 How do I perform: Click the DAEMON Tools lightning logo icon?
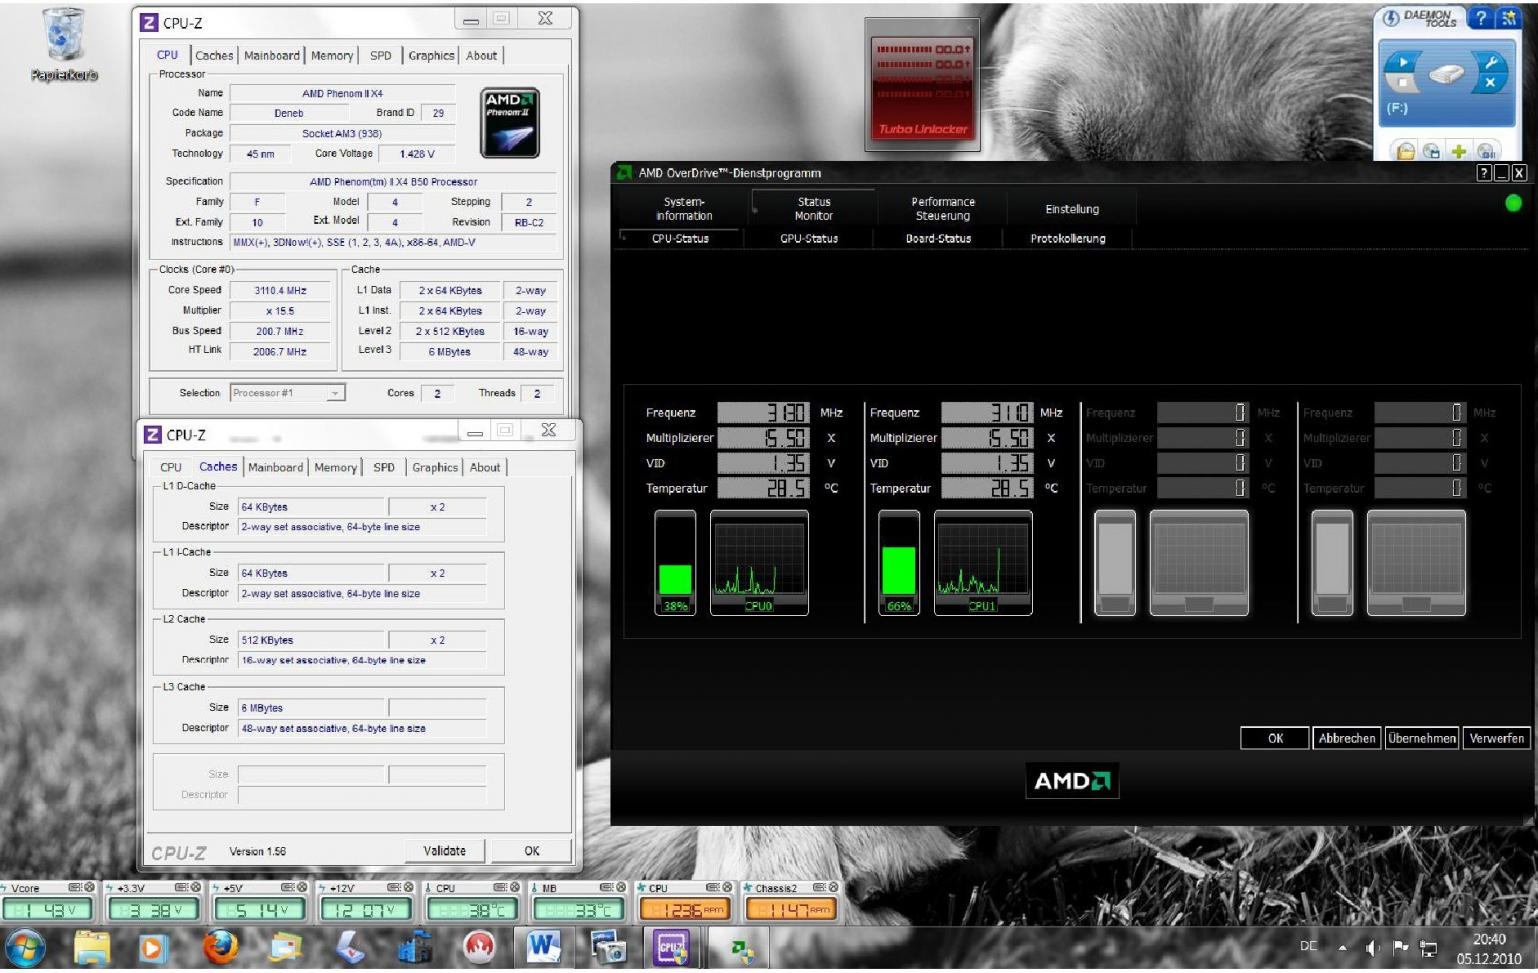point(1391,18)
